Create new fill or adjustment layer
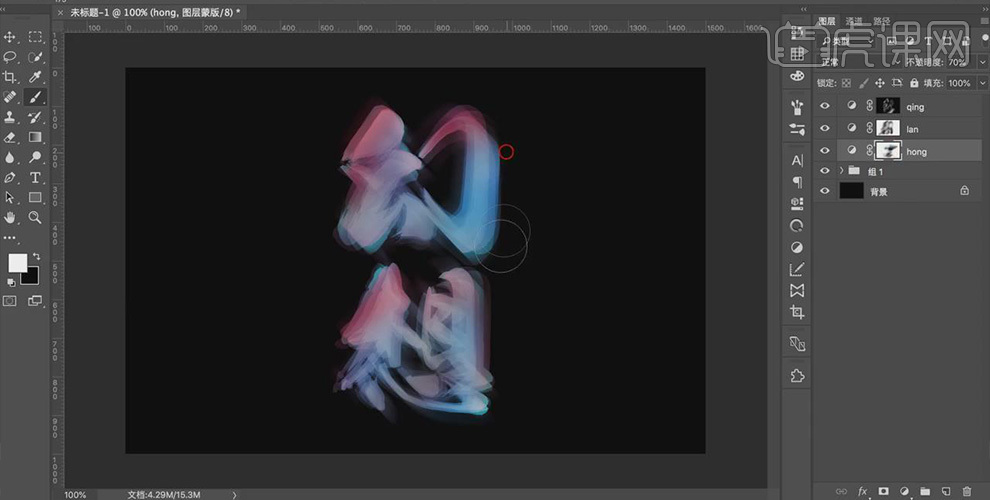The width and height of the screenshot is (990, 500). click(904, 491)
